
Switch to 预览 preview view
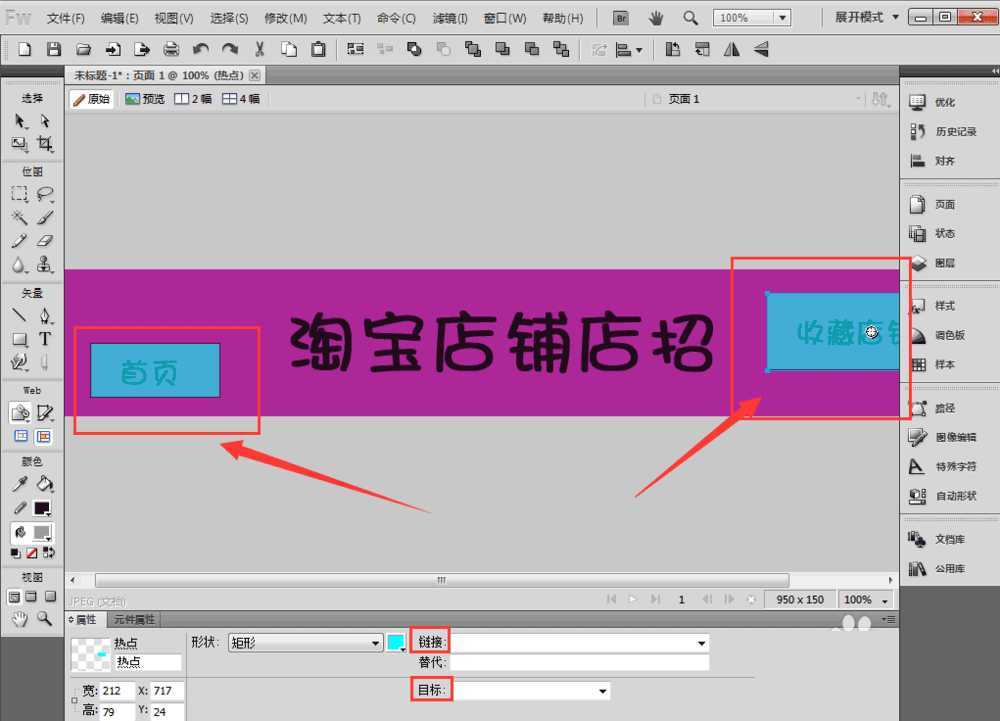coord(145,99)
